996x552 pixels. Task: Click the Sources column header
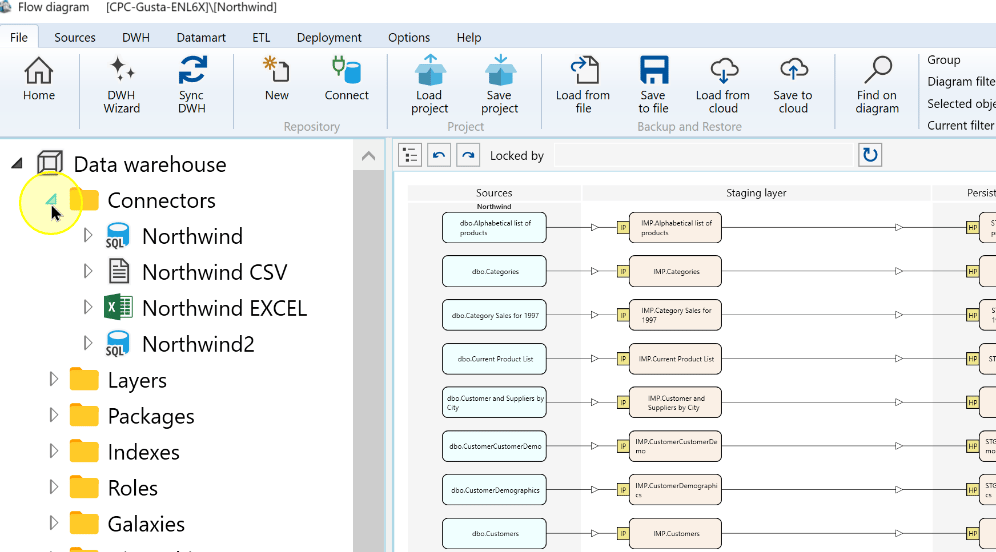(494, 193)
